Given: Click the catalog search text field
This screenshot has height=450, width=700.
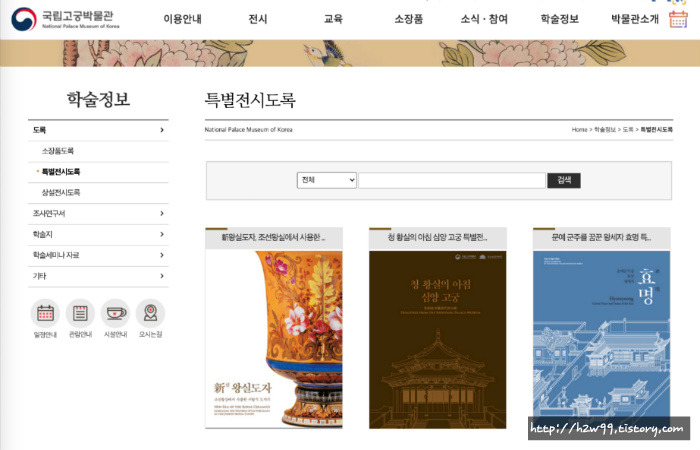Looking at the screenshot, I should click(x=452, y=180).
